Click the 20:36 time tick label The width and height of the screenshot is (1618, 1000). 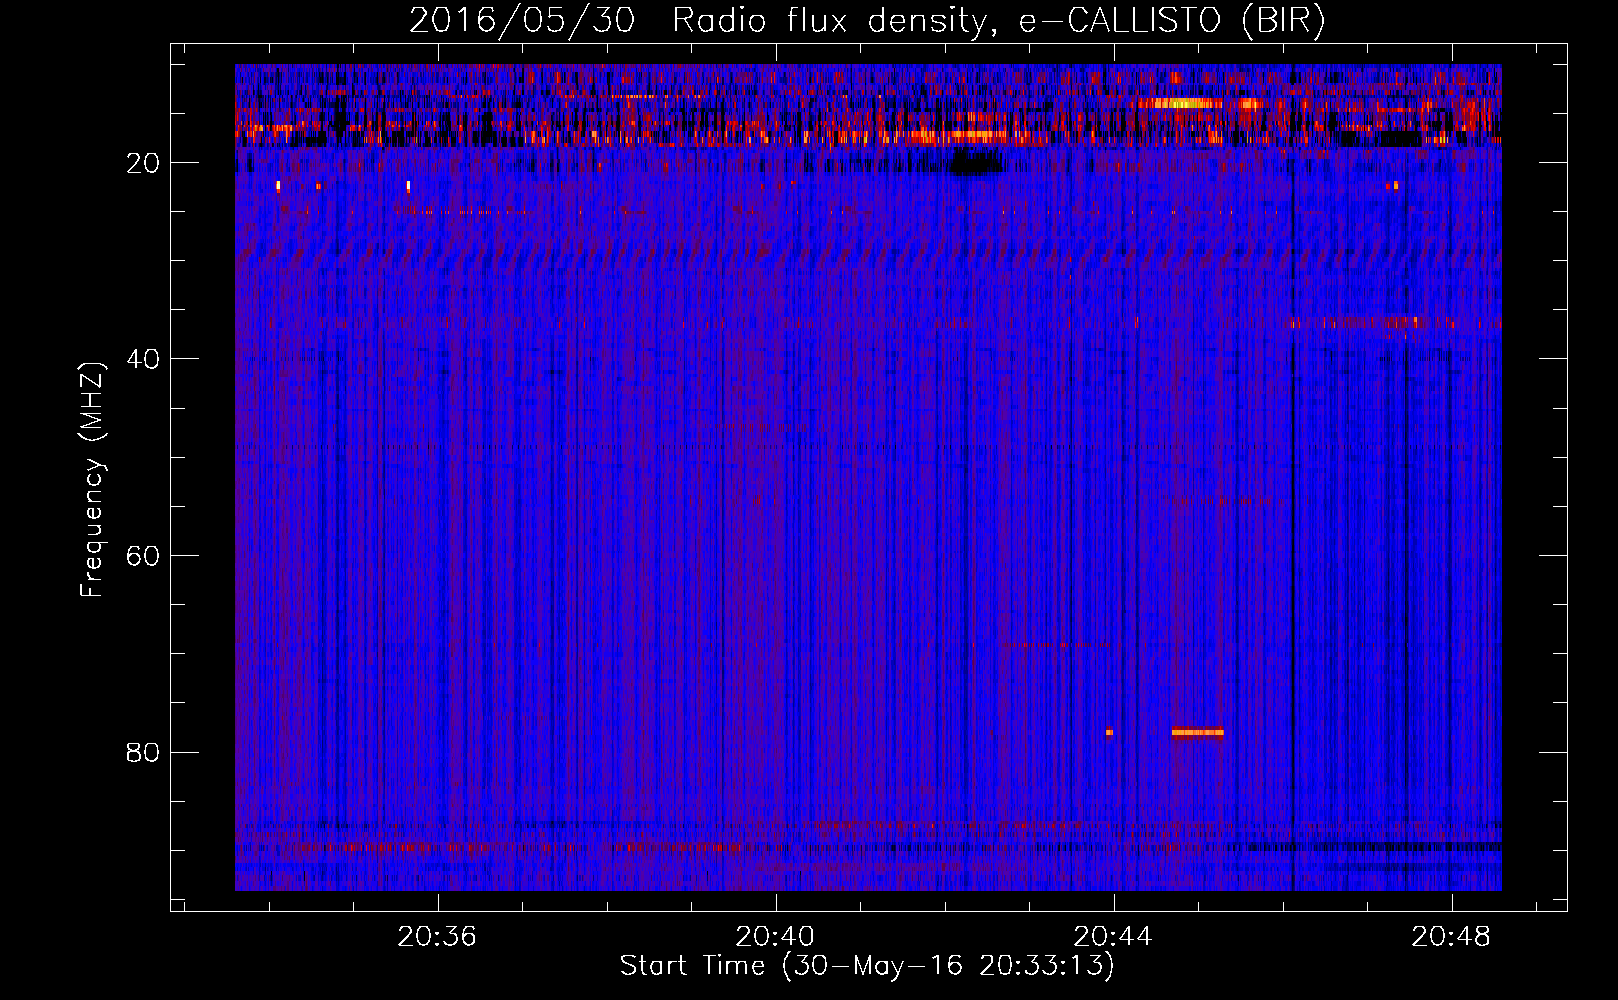pyautogui.click(x=437, y=937)
